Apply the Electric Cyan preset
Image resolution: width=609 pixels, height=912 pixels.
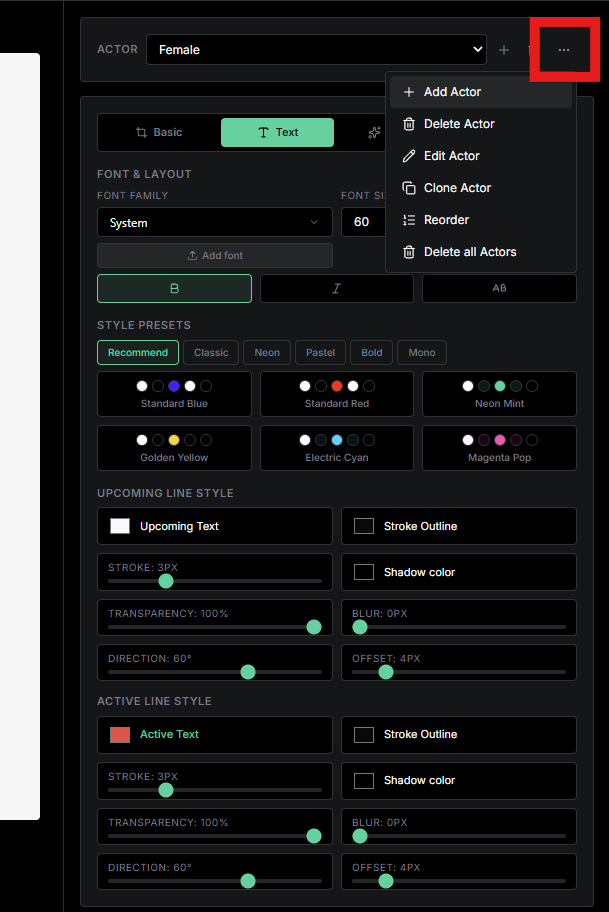(337, 448)
